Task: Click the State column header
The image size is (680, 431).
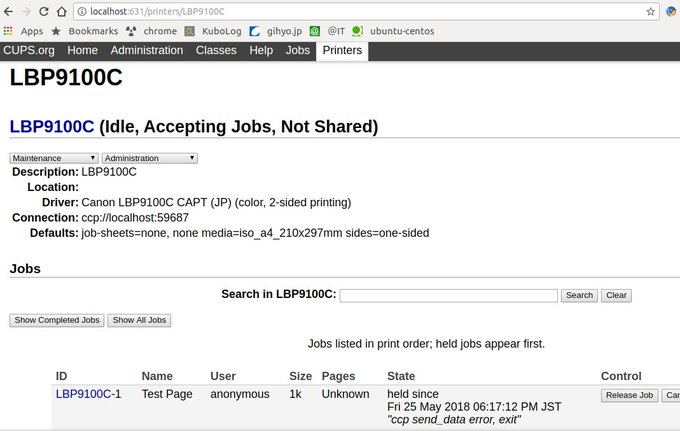Action: click(x=401, y=376)
